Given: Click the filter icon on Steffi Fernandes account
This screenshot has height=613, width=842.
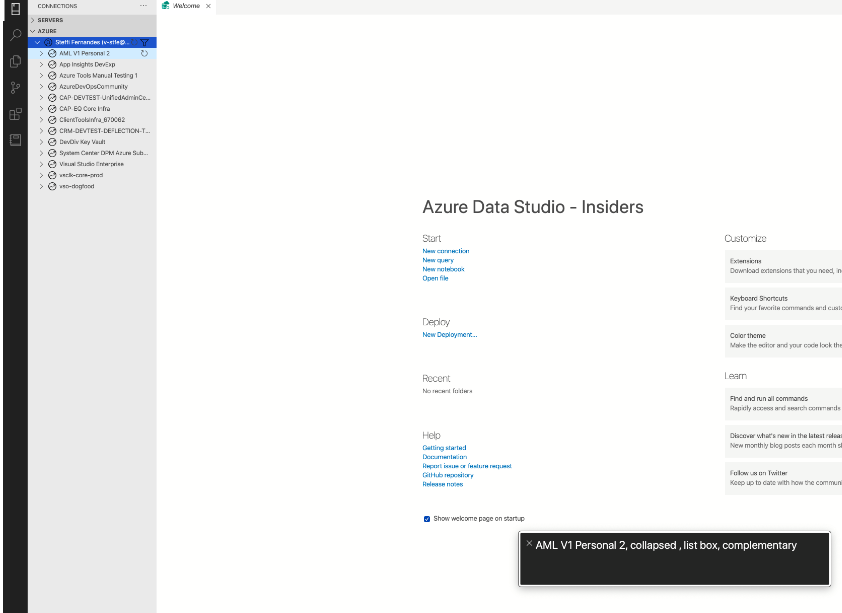Looking at the screenshot, I should 144,42.
